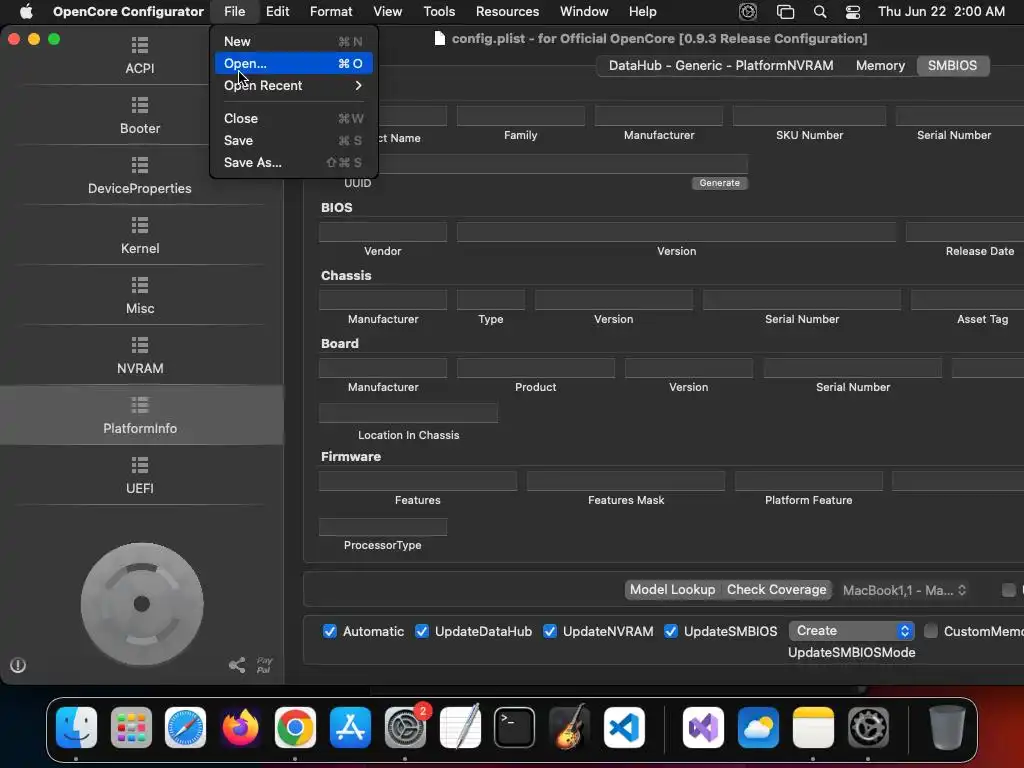Open the Resources menu
Screen dimensions: 1024x768
507,12
